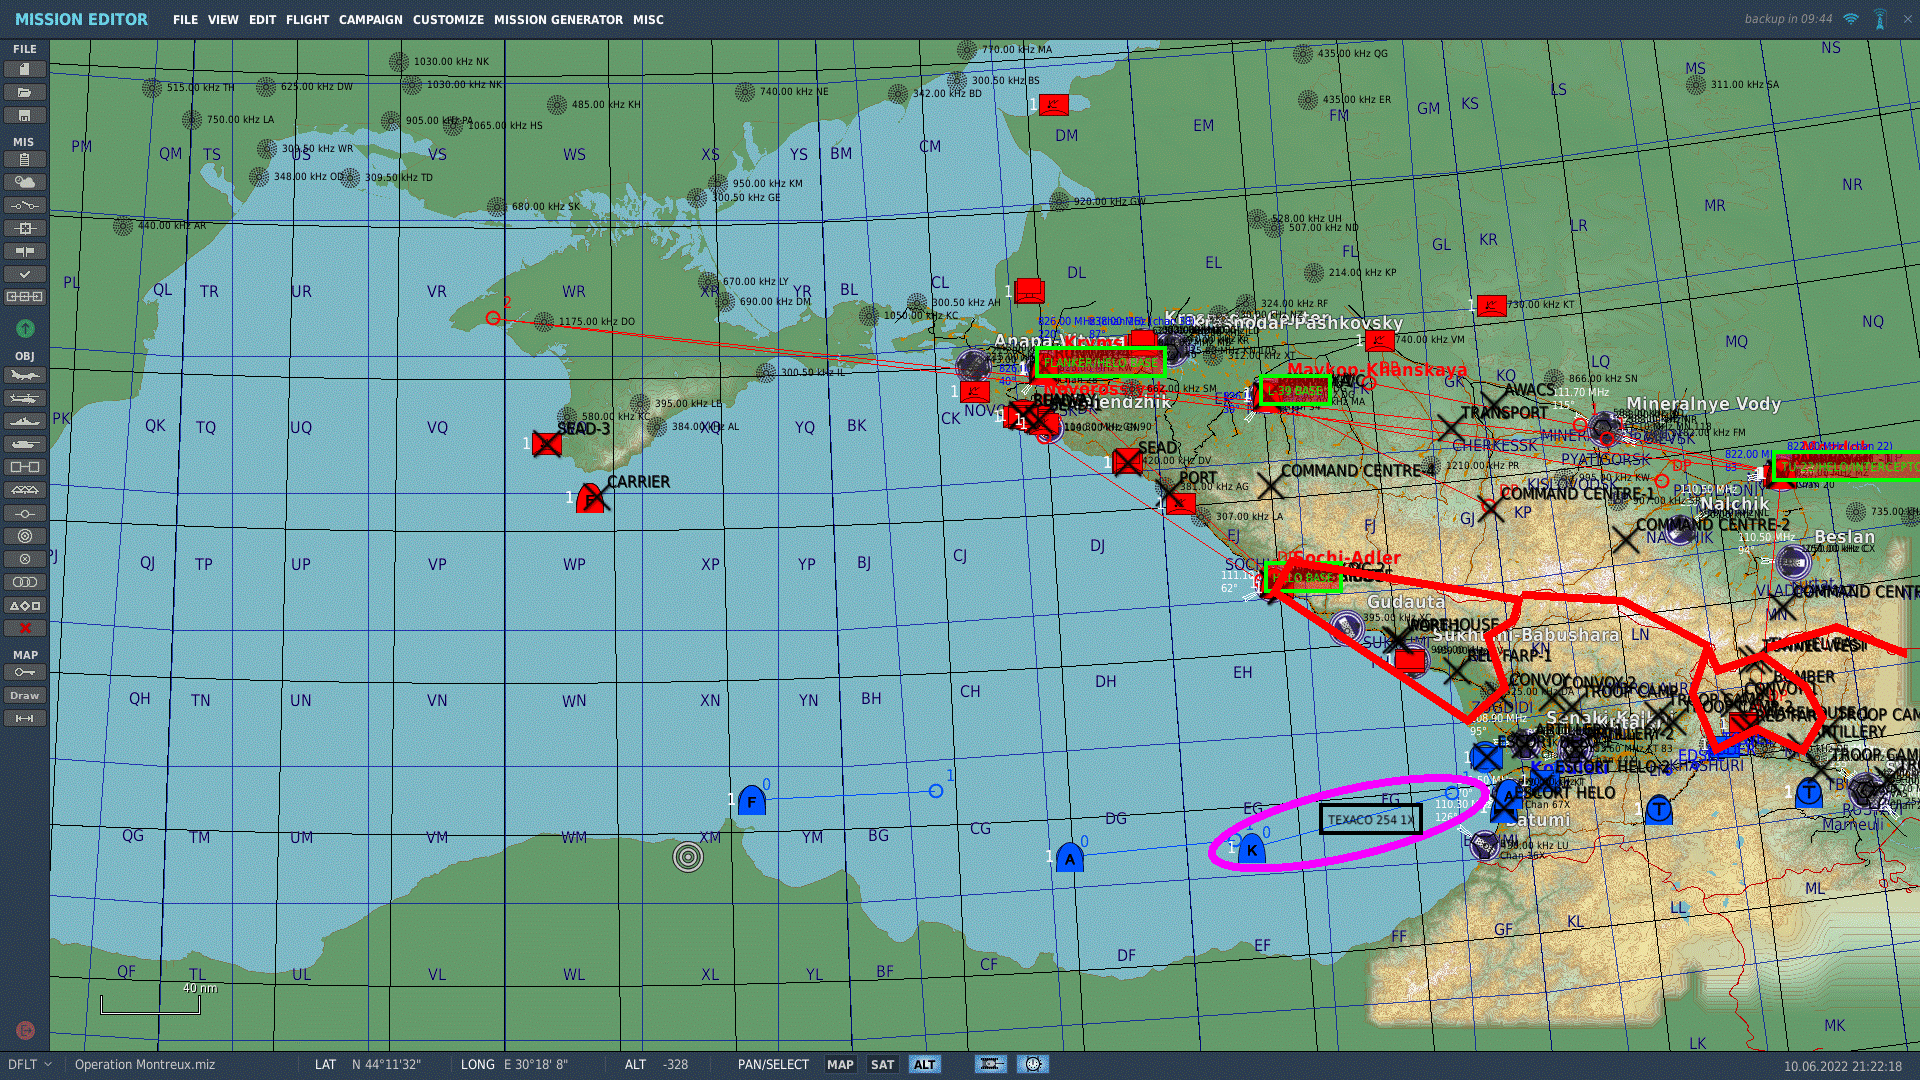The height and width of the screenshot is (1080, 1920).
Task: Toggle the ALT map mode button
Action: tap(924, 1065)
